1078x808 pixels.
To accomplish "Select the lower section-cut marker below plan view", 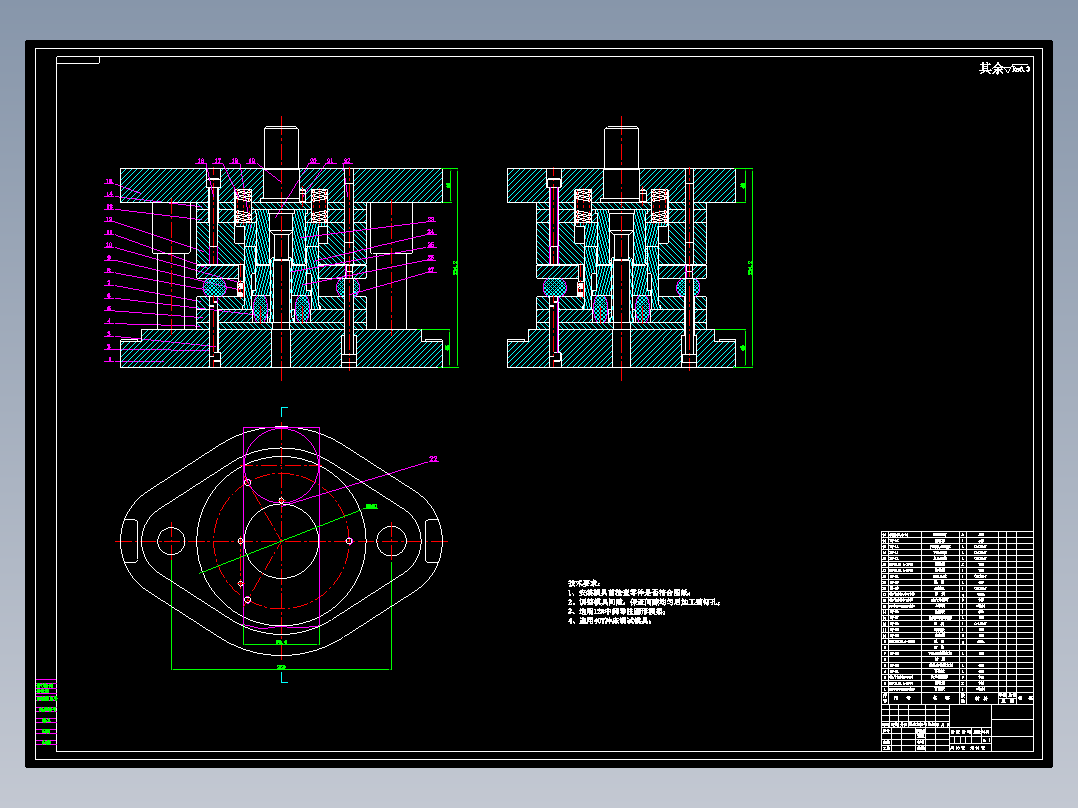I will [x=283, y=678].
